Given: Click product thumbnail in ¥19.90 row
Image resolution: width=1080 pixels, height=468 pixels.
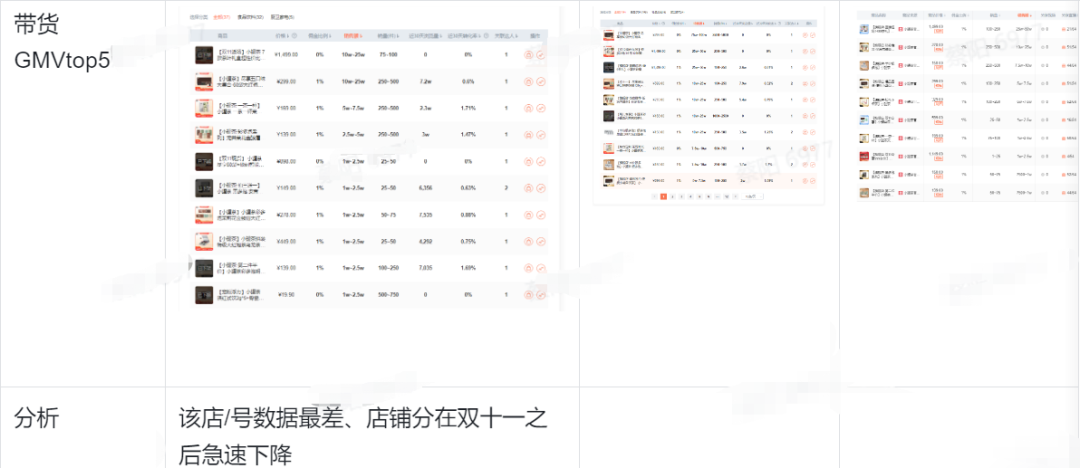Looking at the screenshot, I should click(204, 296).
